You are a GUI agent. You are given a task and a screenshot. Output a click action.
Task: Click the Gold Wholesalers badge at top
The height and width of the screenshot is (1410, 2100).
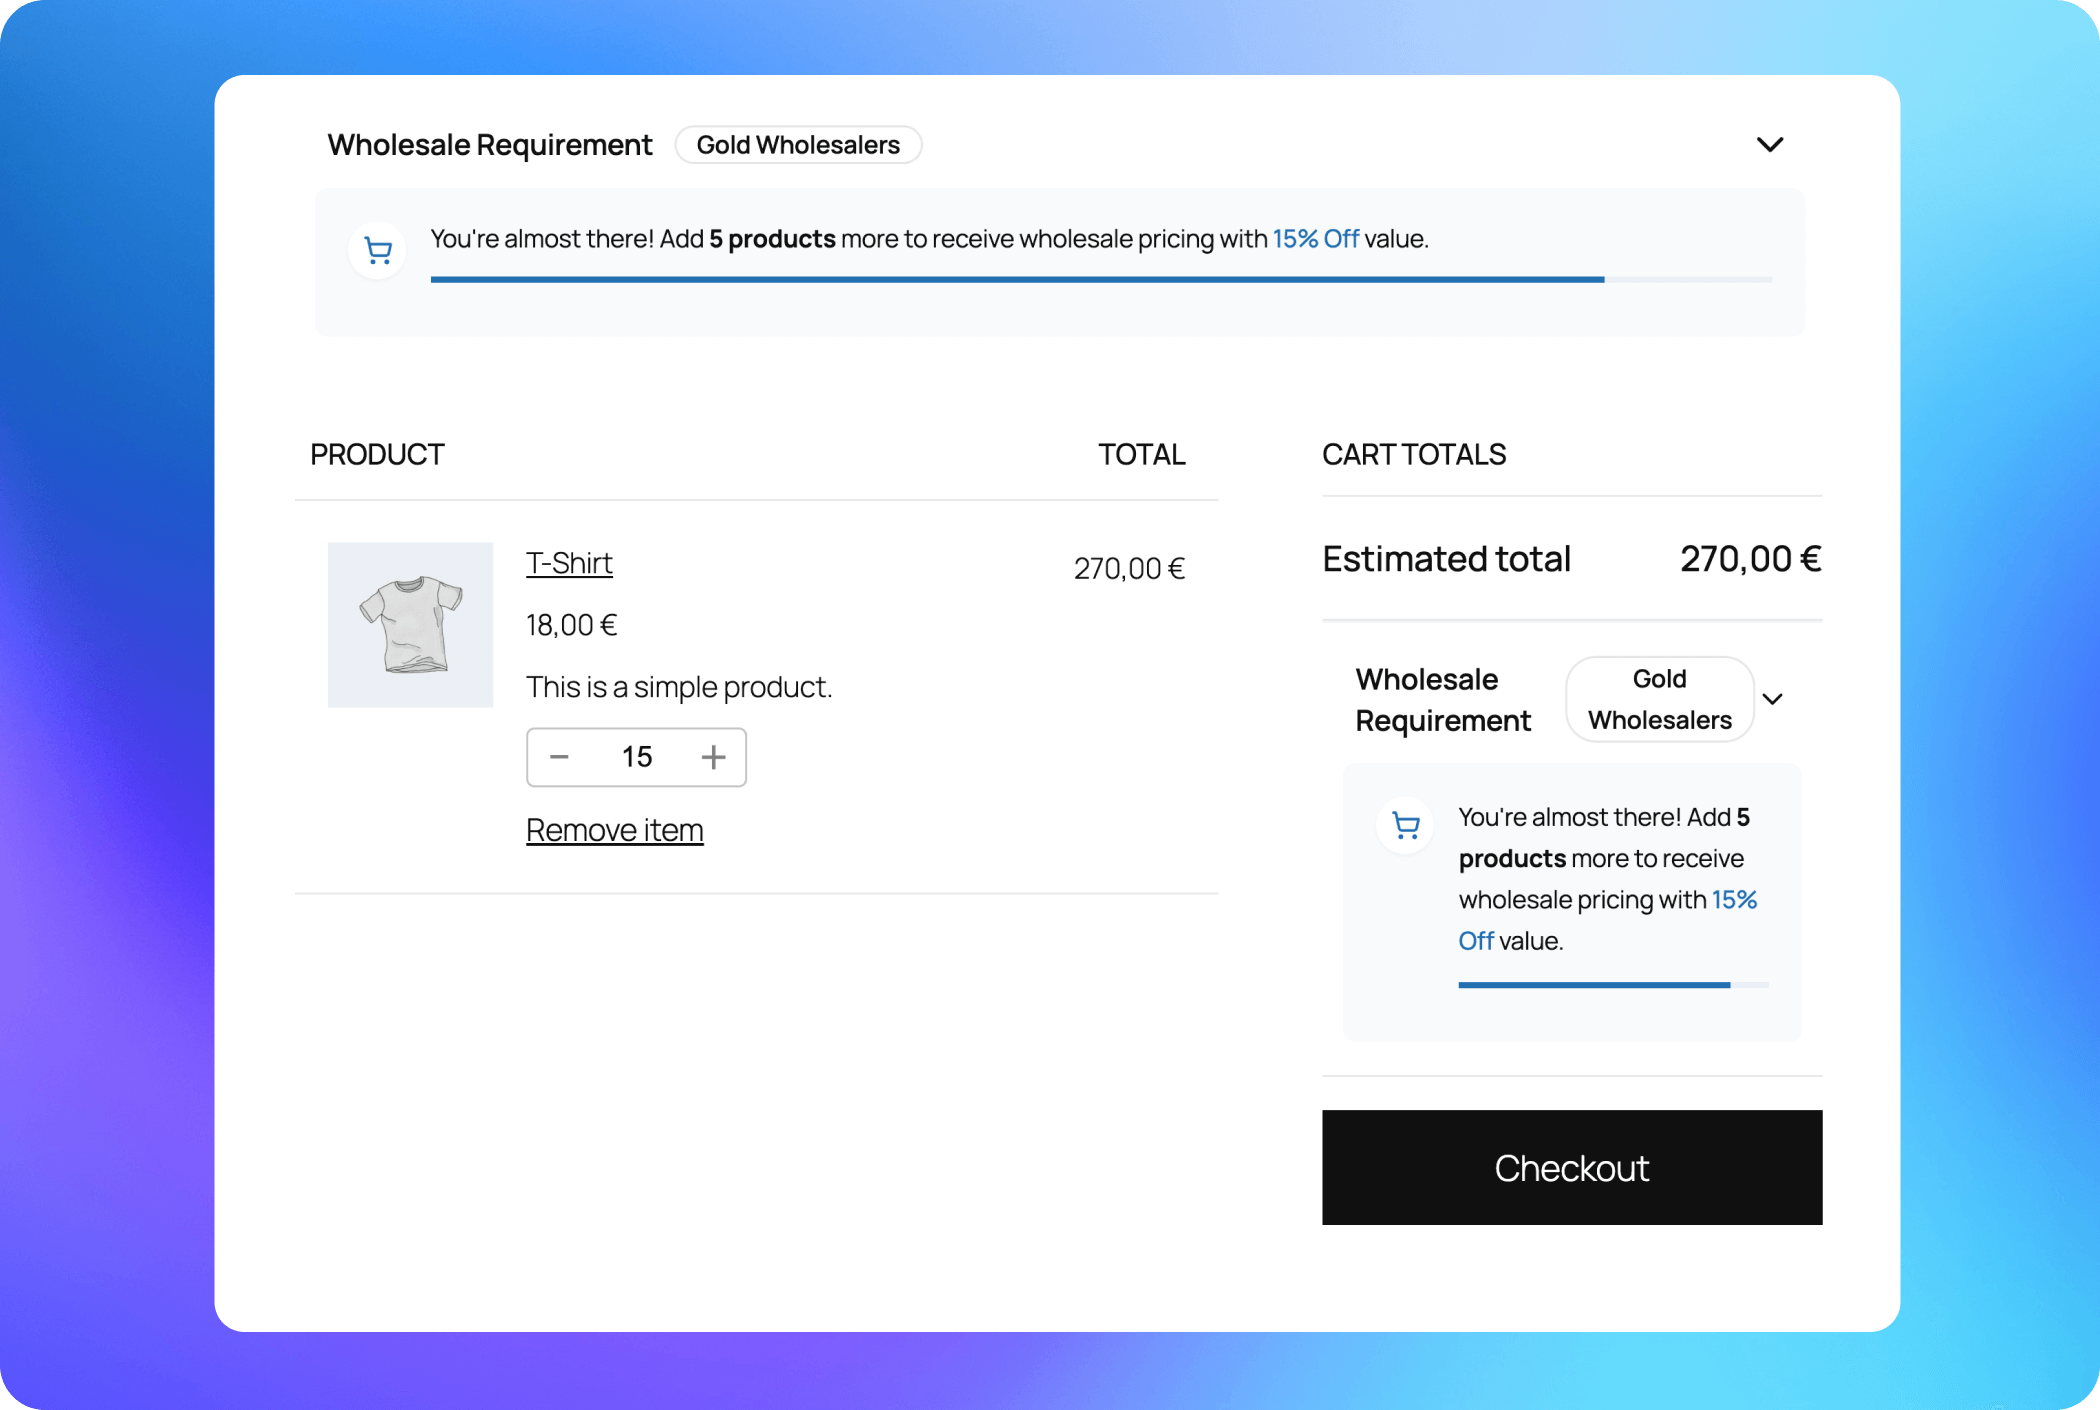pos(797,145)
